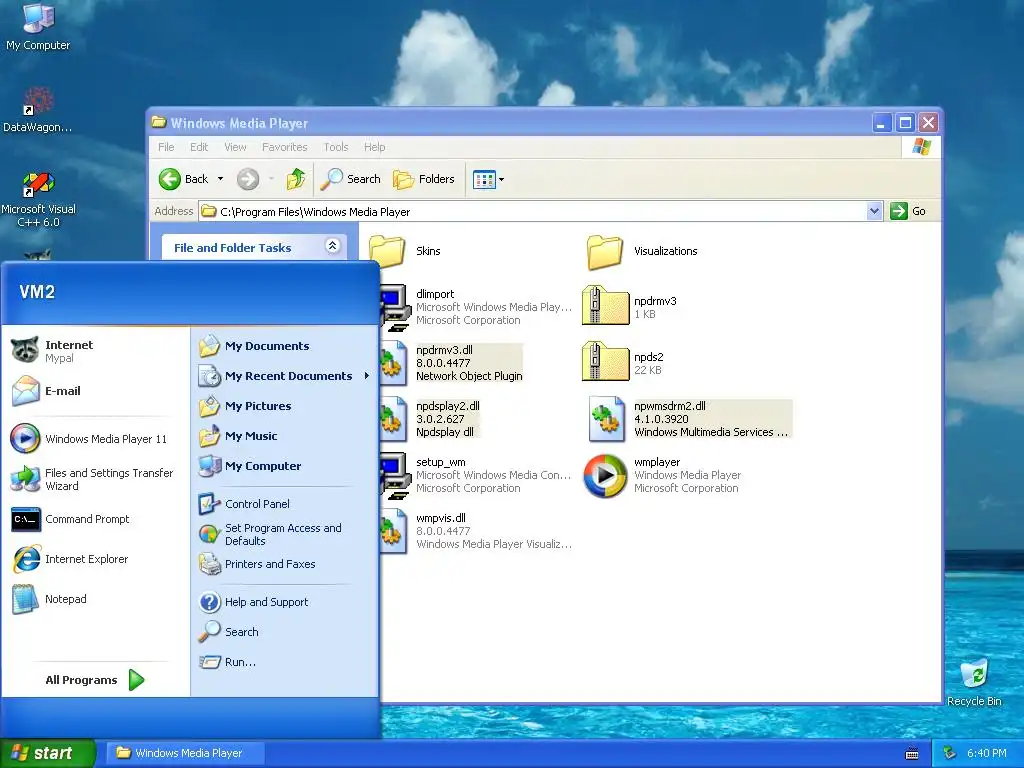This screenshot has width=1024, height=768.
Task: Open the Favorites menu
Action: coord(285,147)
